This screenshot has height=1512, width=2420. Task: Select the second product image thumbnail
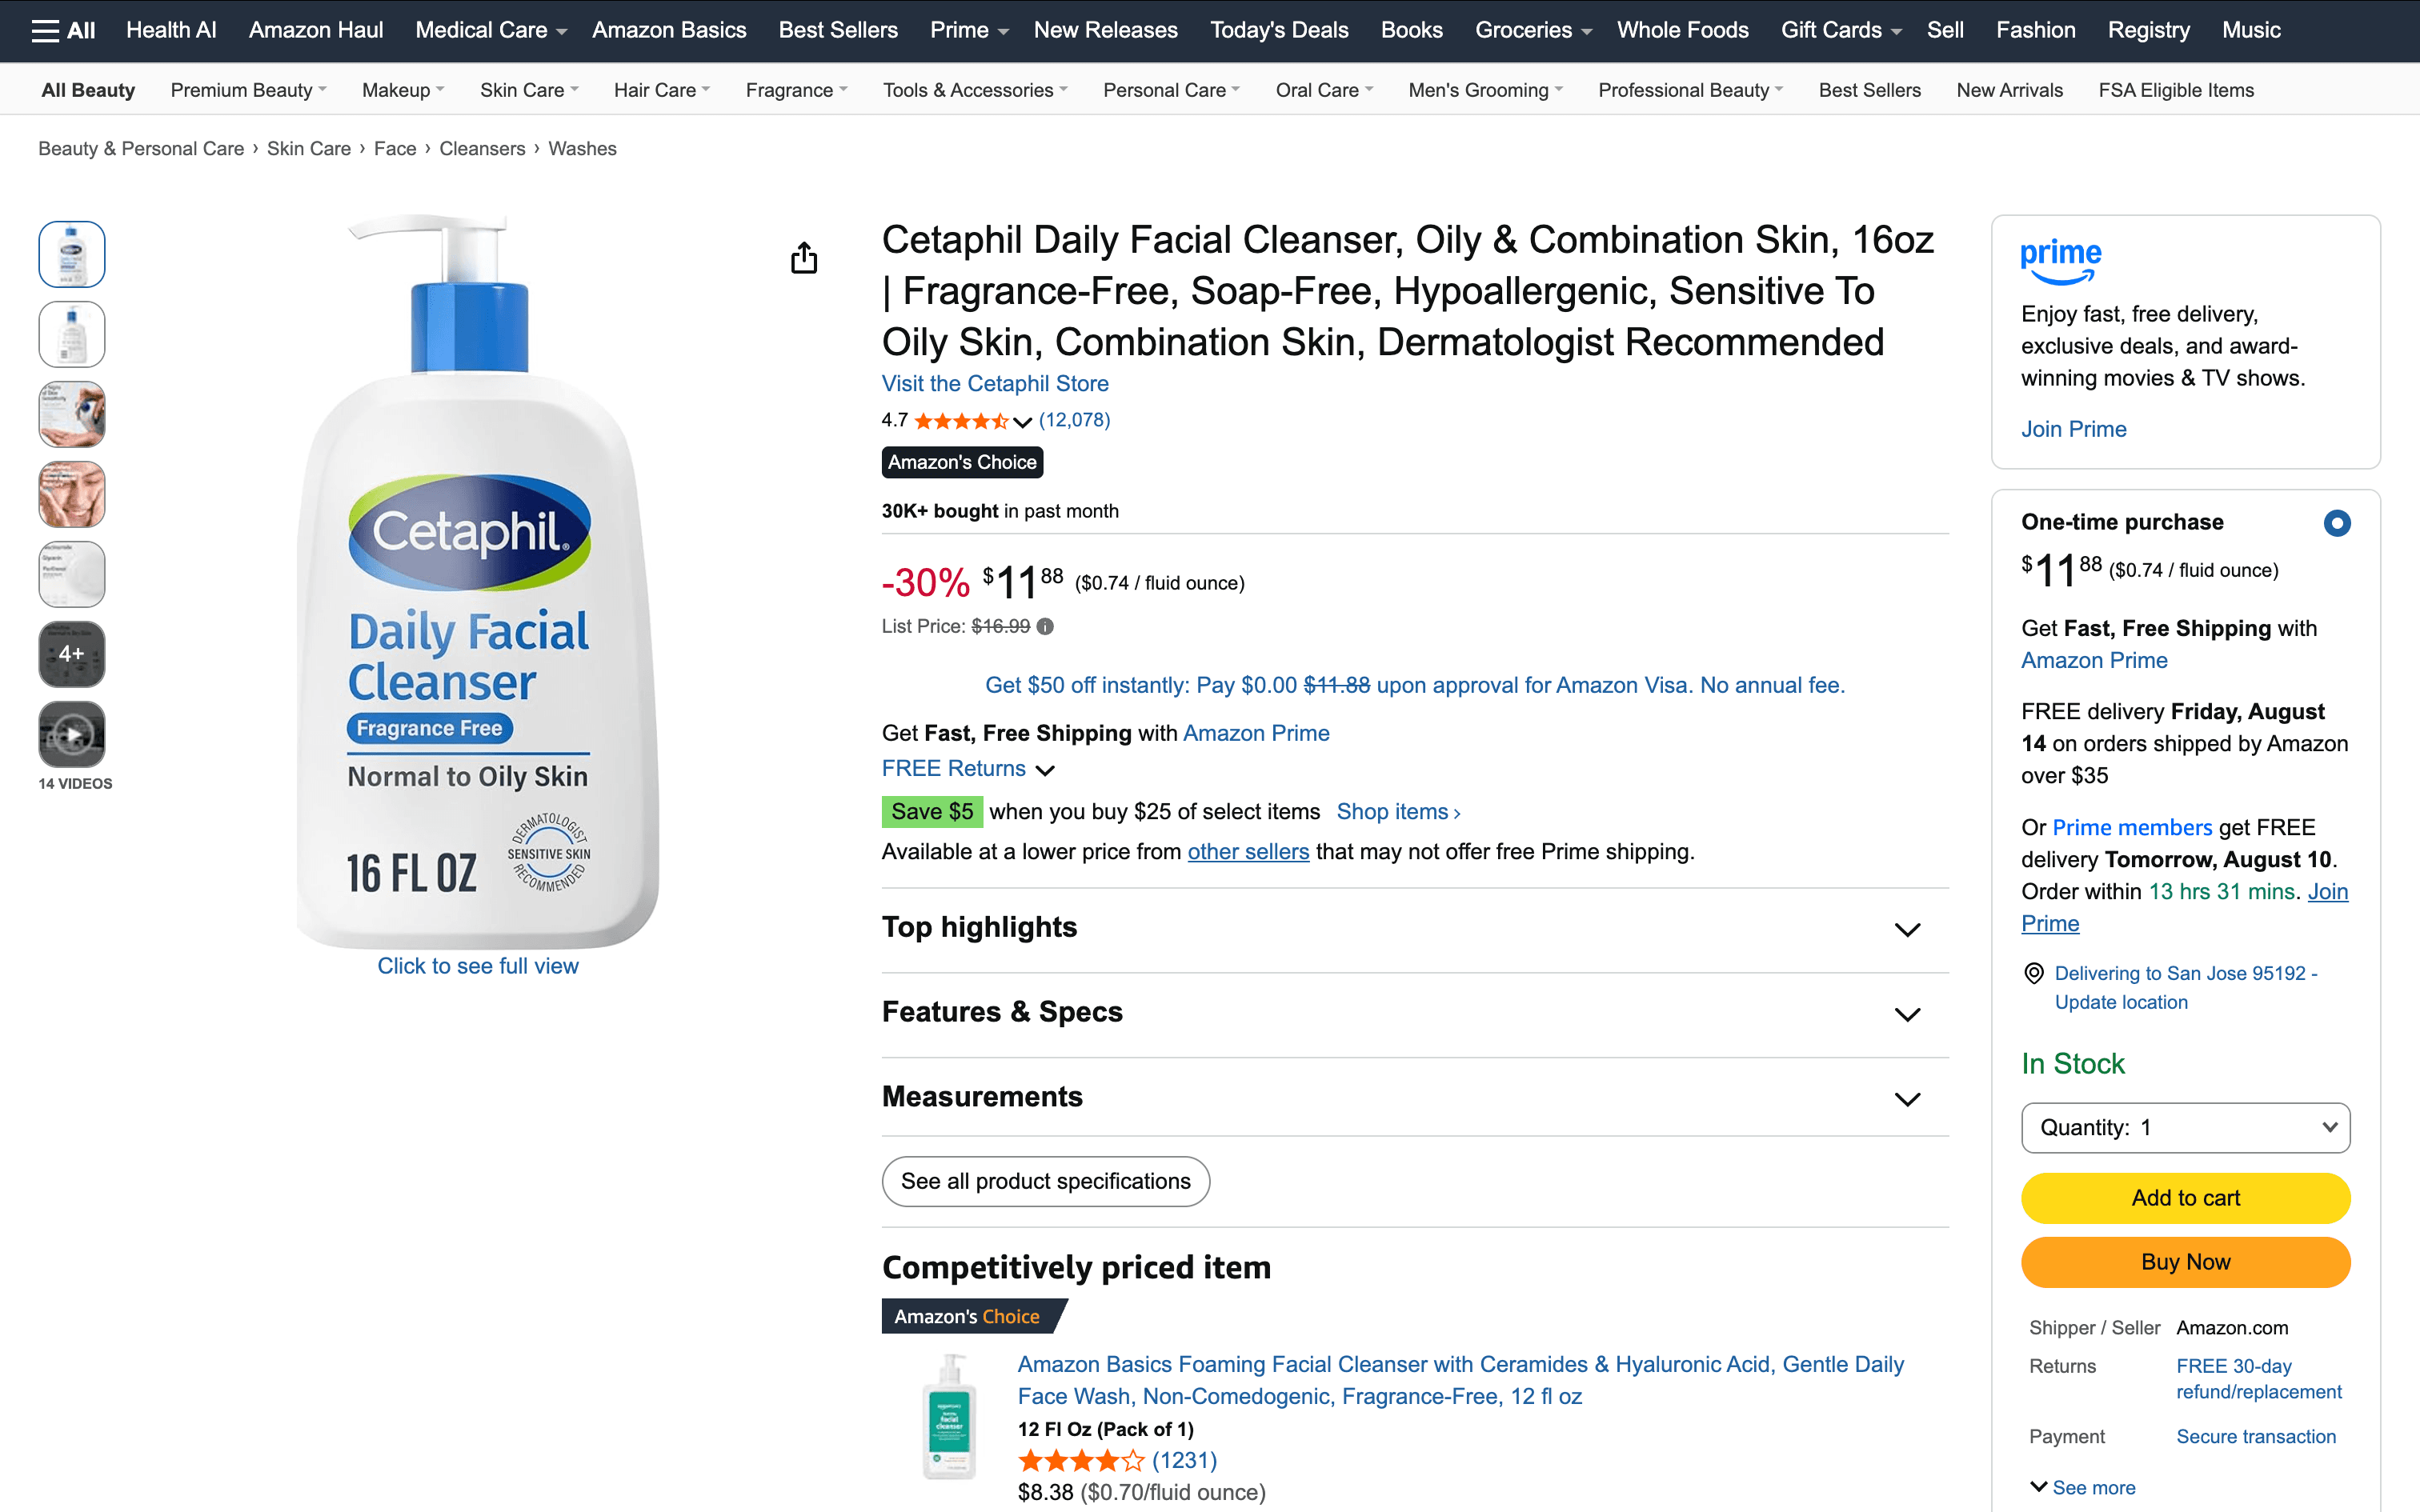pyautogui.click(x=72, y=334)
